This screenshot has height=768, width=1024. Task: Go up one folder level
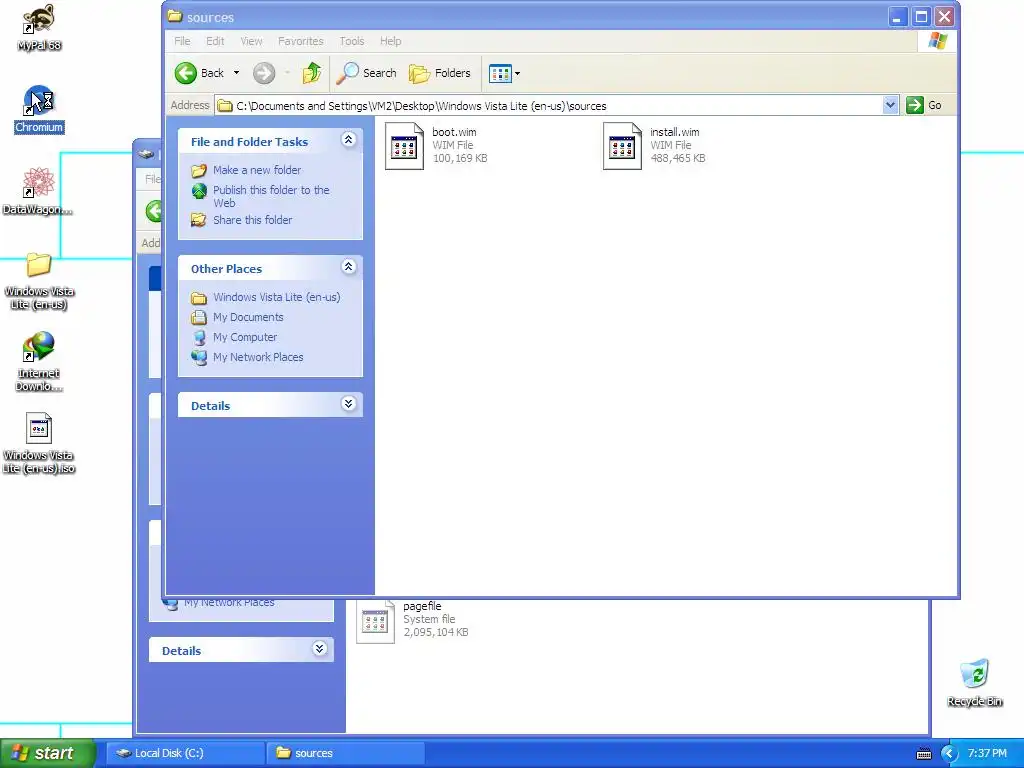[x=312, y=73]
